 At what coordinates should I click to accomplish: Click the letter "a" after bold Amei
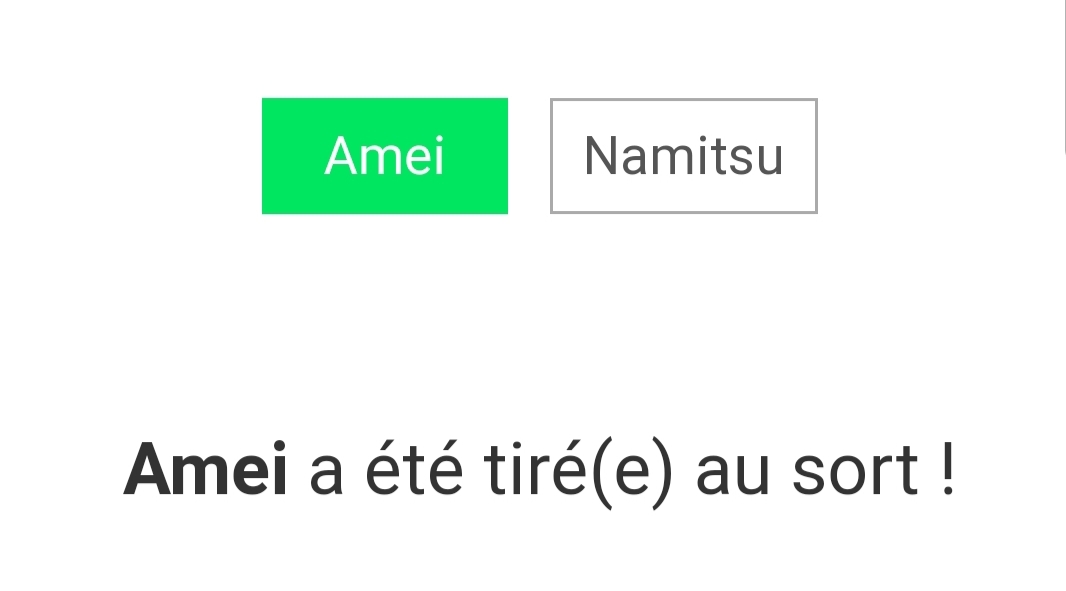click(x=326, y=472)
